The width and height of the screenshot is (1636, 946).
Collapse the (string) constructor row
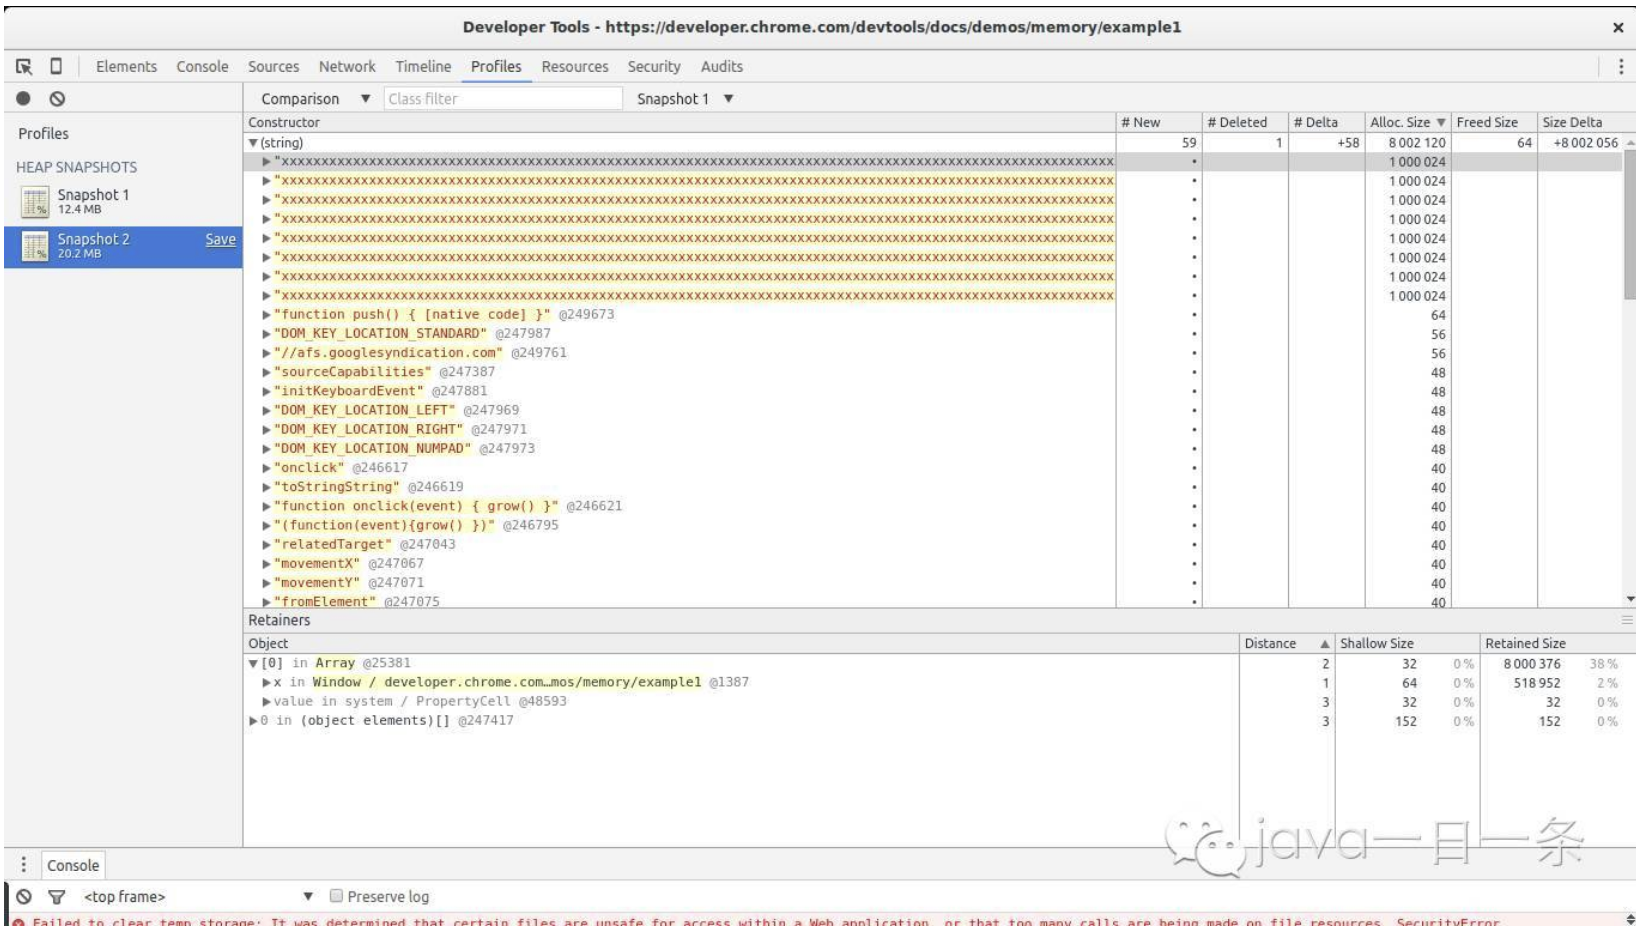click(x=253, y=143)
